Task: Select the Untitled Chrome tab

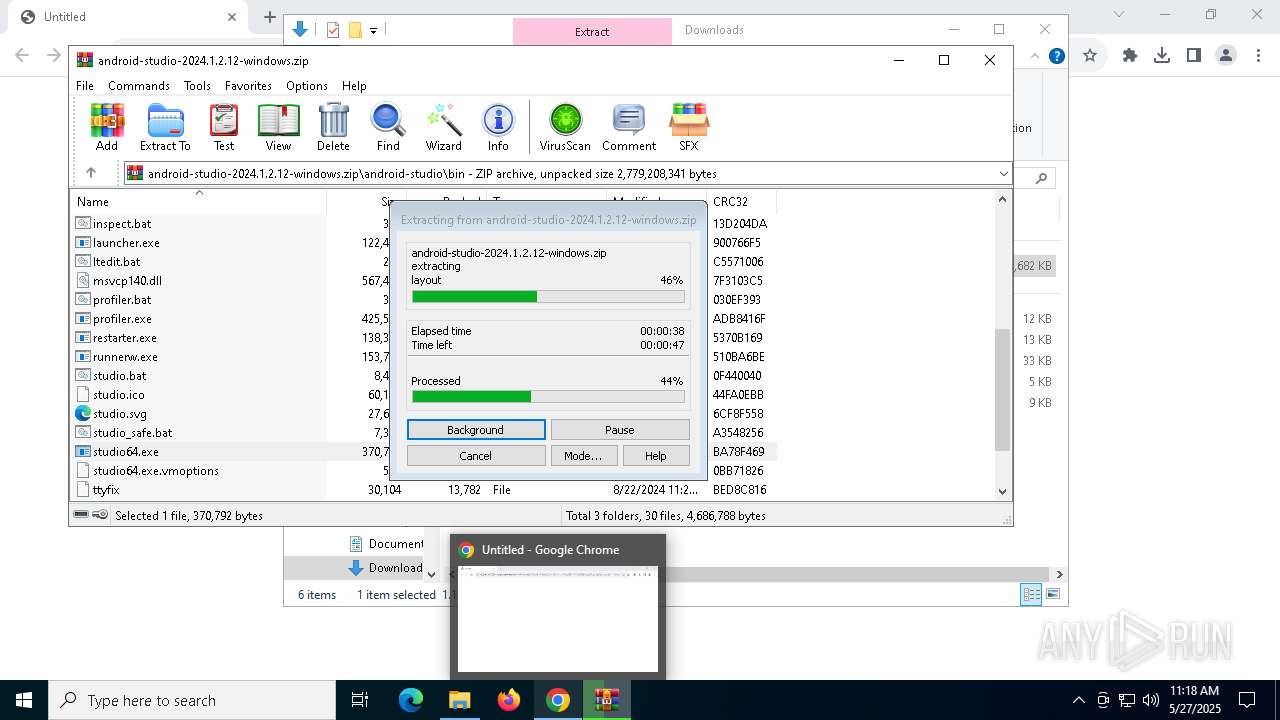Action: click(128, 17)
